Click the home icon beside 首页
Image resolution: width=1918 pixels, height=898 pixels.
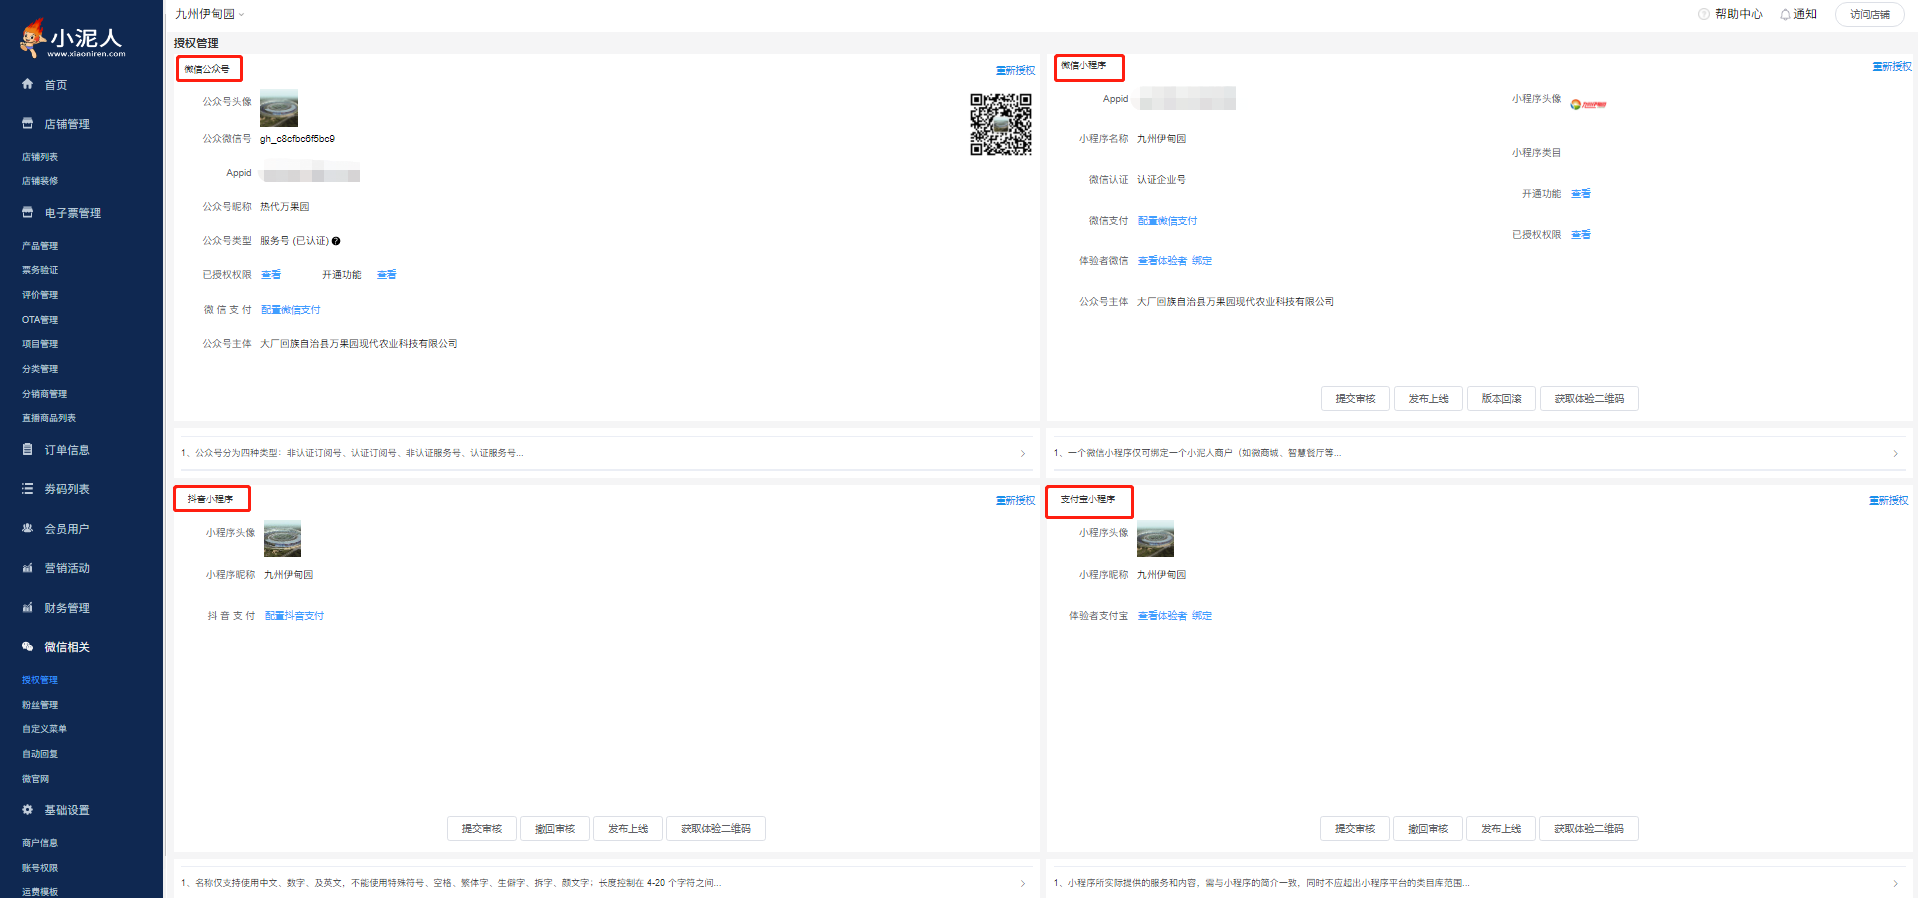tap(28, 84)
